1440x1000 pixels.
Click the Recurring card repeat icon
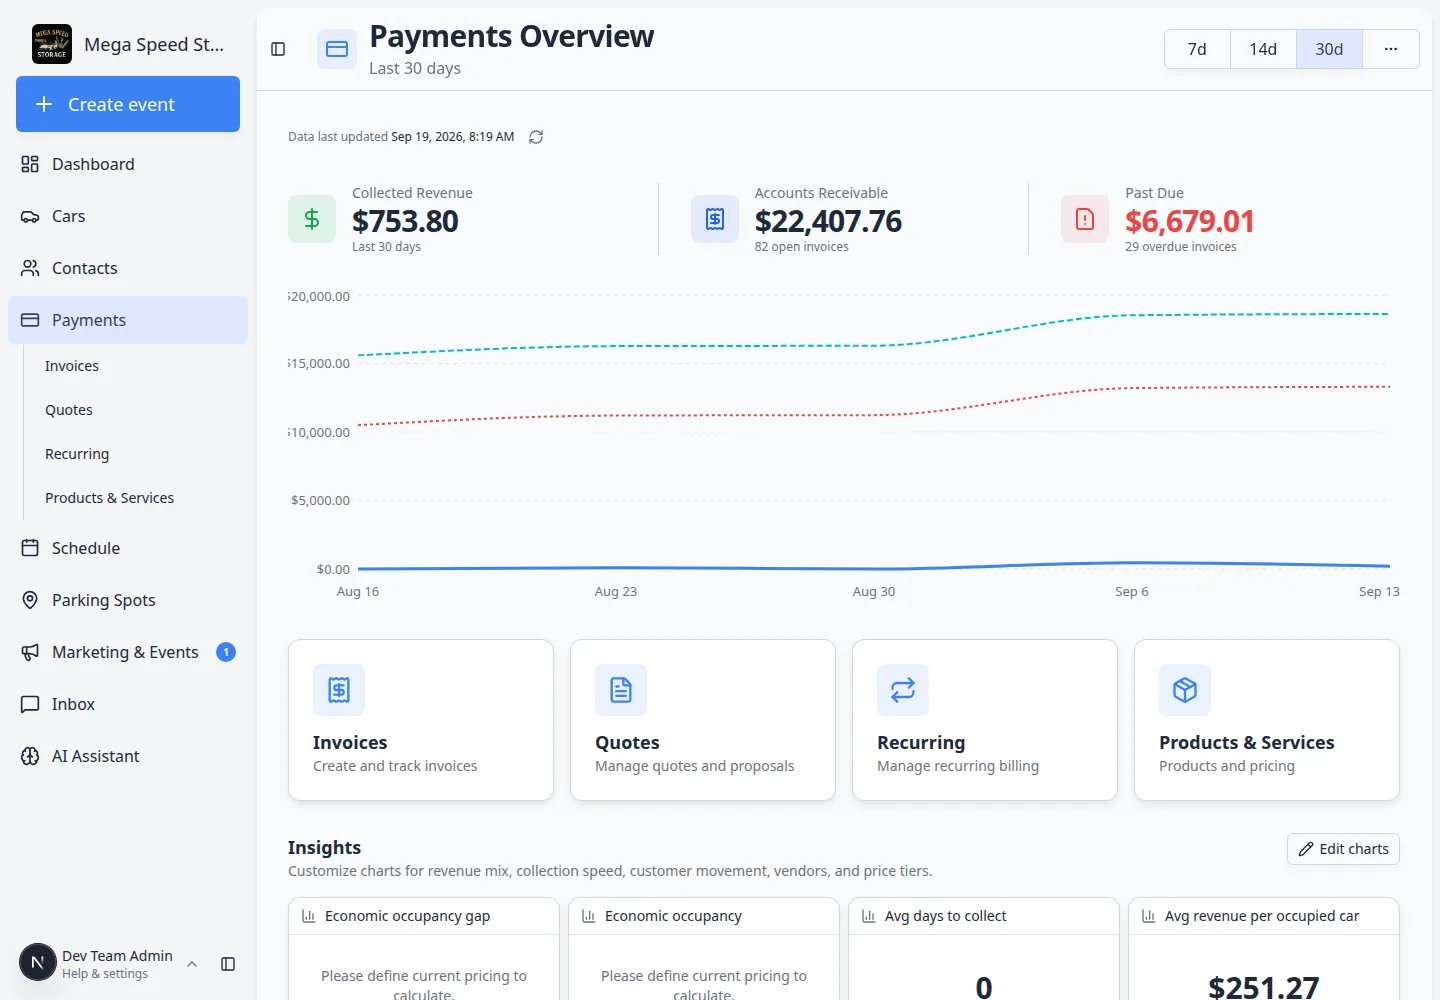(903, 690)
